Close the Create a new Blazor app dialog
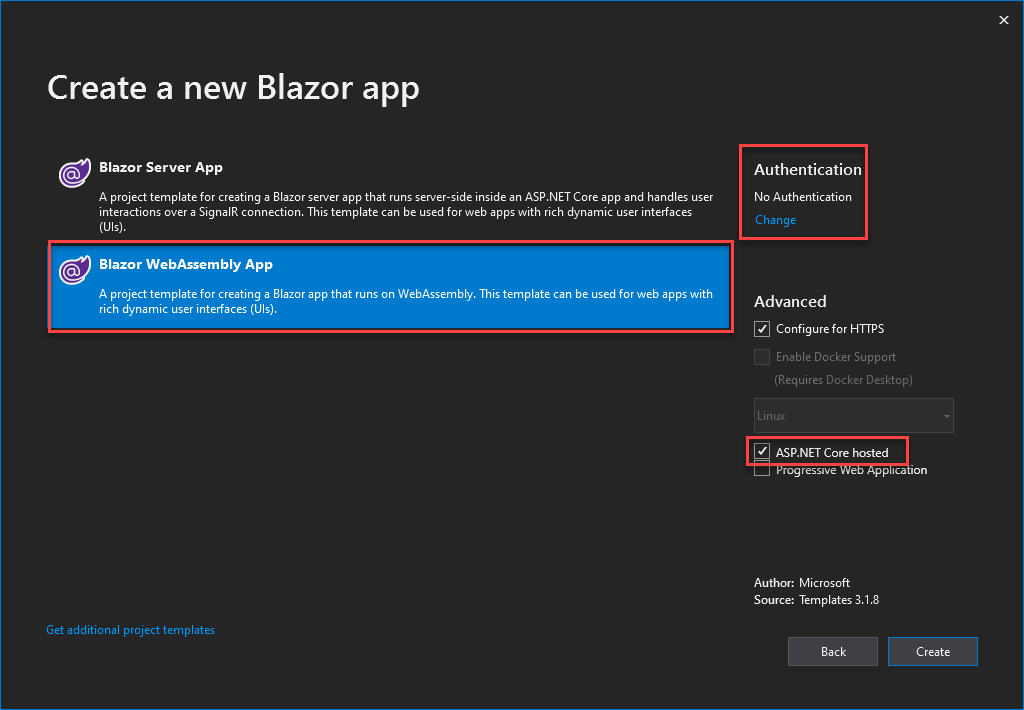 click(1003, 19)
